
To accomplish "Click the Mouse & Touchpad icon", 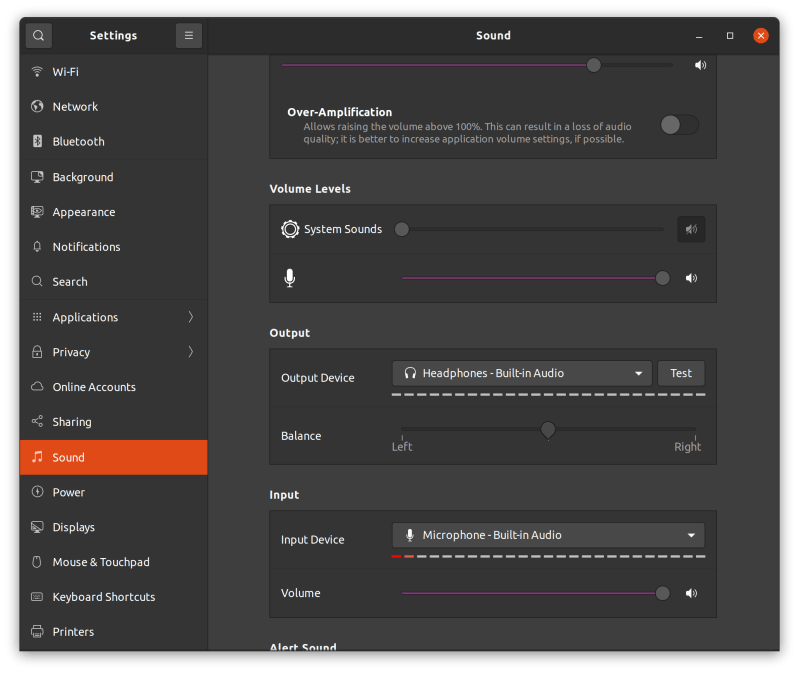I will 37,562.
